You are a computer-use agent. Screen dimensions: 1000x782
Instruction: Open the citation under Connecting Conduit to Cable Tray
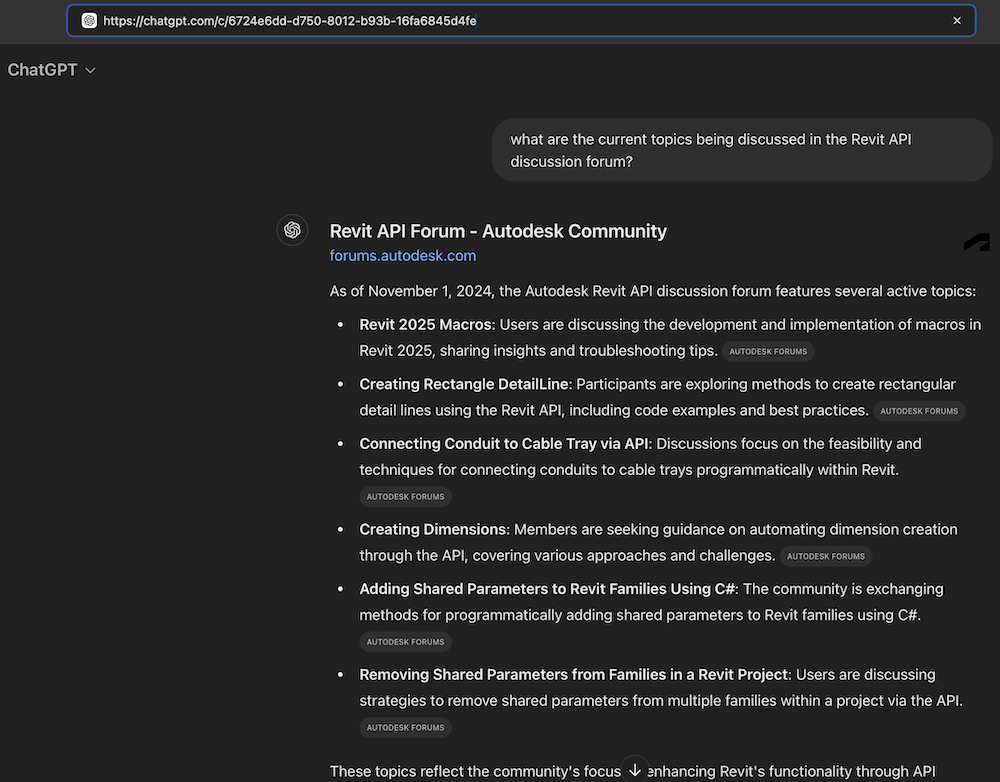pos(405,496)
